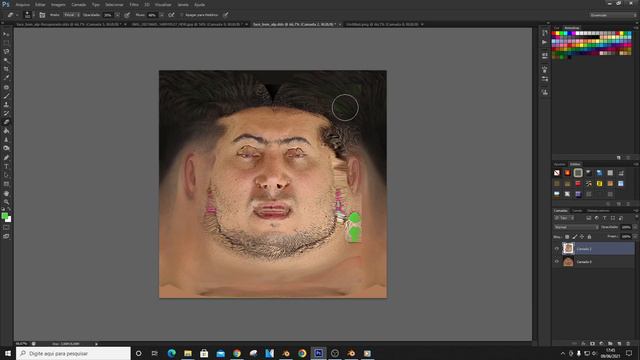This screenshot has height=360, width=640.
Task: Select the History Brush tool
Action: pos(6,113)
